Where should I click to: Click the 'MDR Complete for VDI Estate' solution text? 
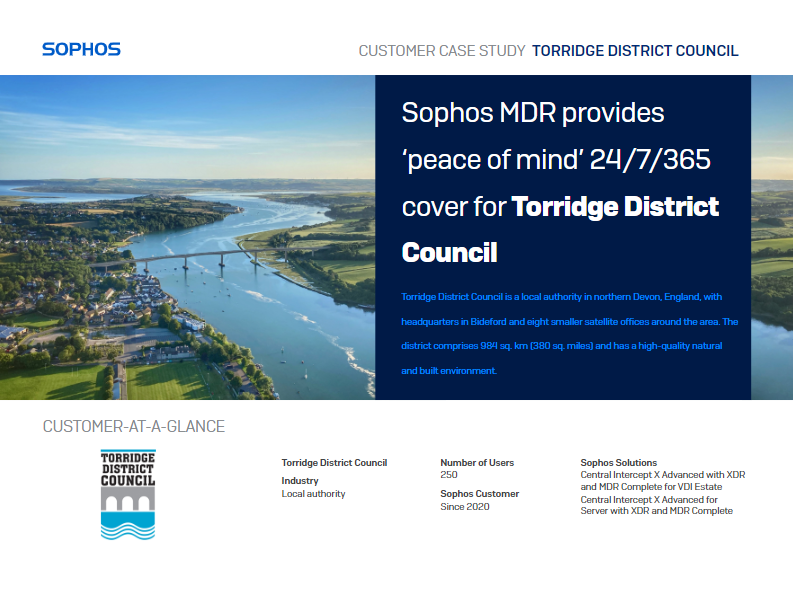coord(644,487)
